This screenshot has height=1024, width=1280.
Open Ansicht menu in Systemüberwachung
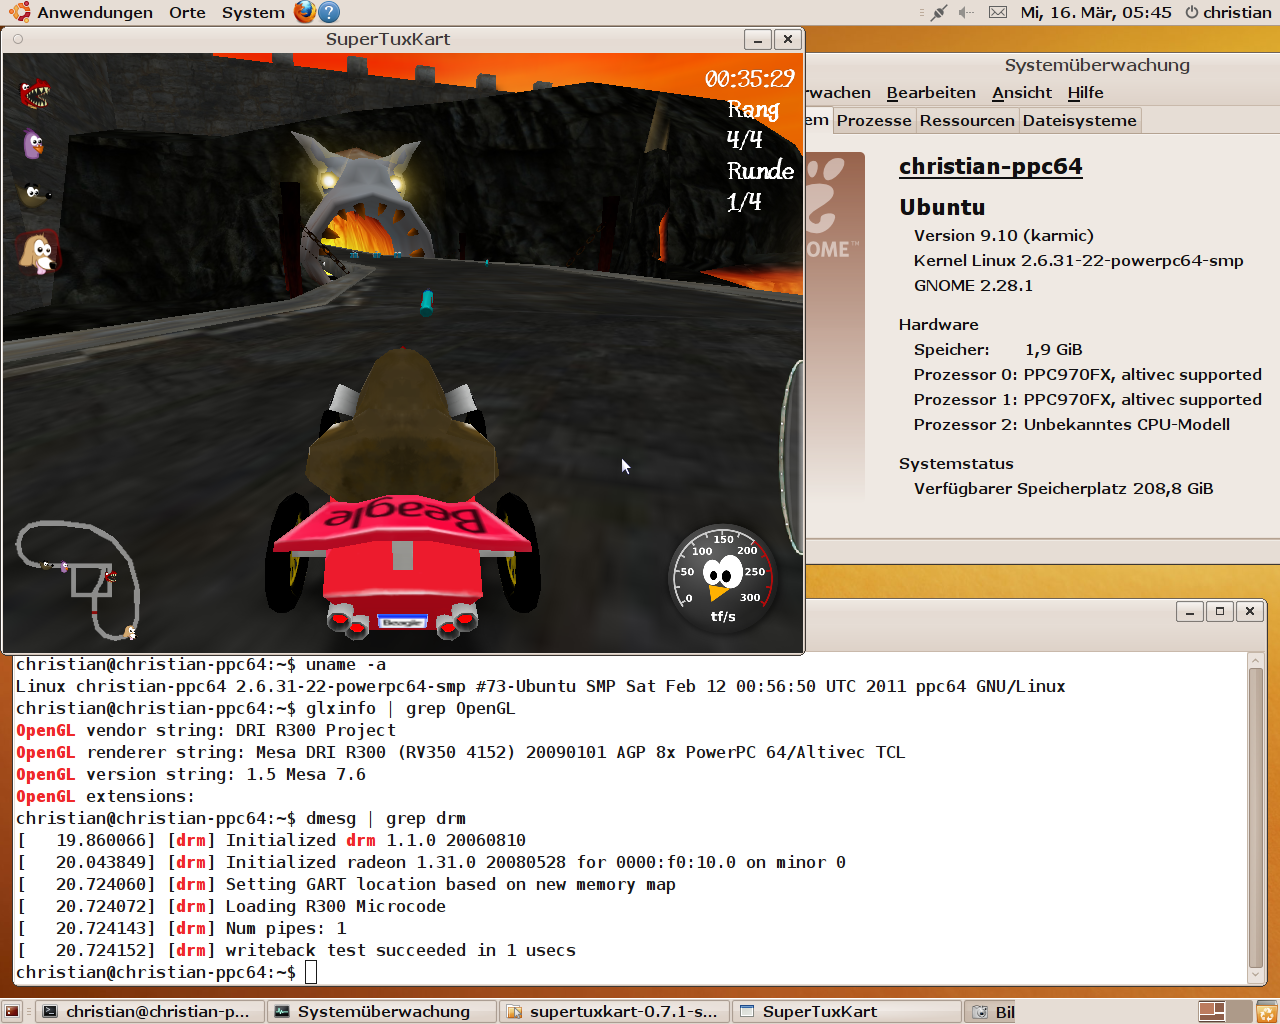tap(1022, 92)
